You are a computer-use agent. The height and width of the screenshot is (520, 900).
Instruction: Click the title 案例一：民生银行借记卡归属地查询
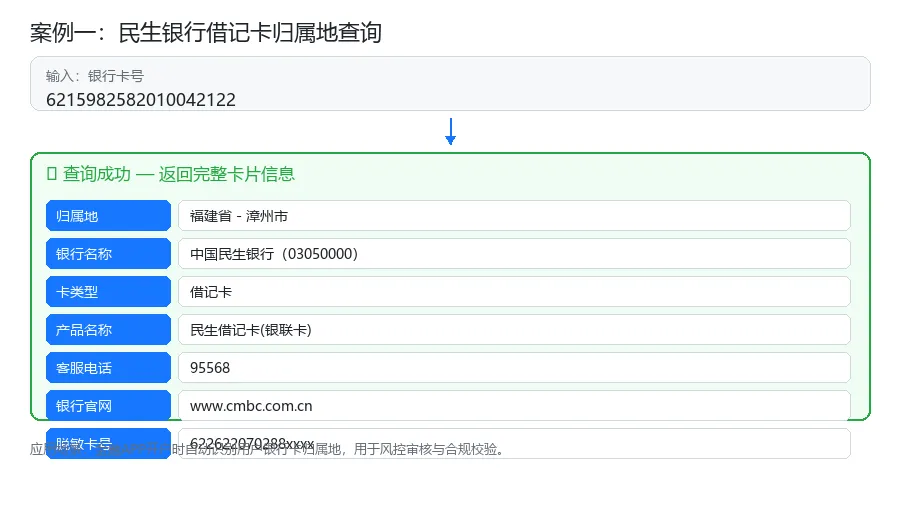tap(205, 33)
